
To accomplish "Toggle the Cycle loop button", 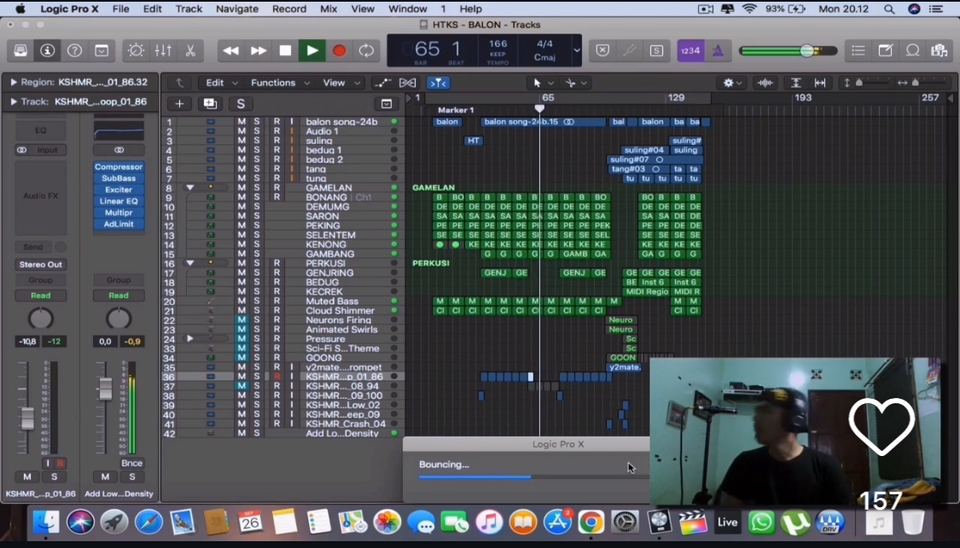I will click(x=366, y=50).
